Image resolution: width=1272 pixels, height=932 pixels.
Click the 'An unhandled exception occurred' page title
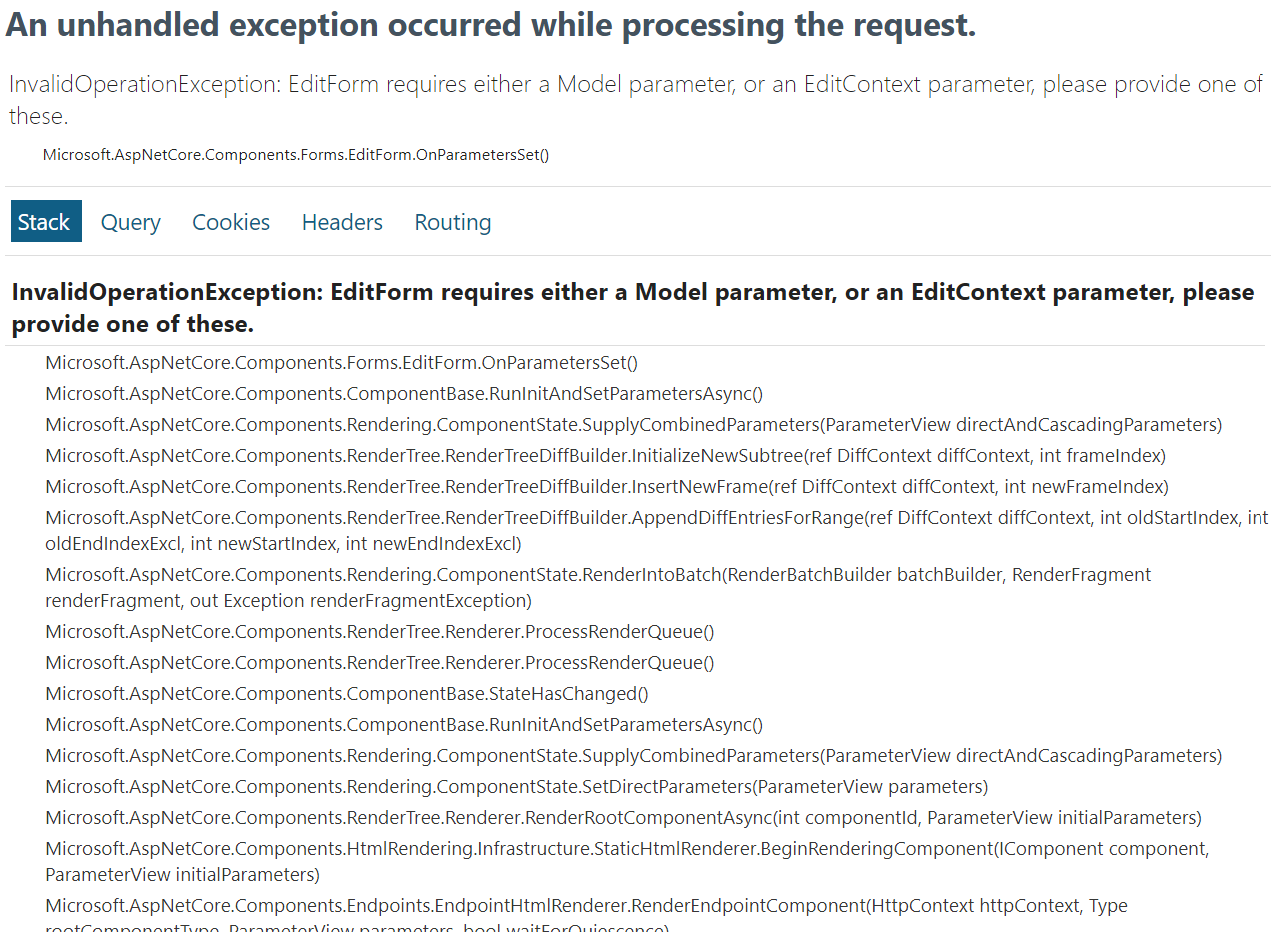tap(490, 26)
